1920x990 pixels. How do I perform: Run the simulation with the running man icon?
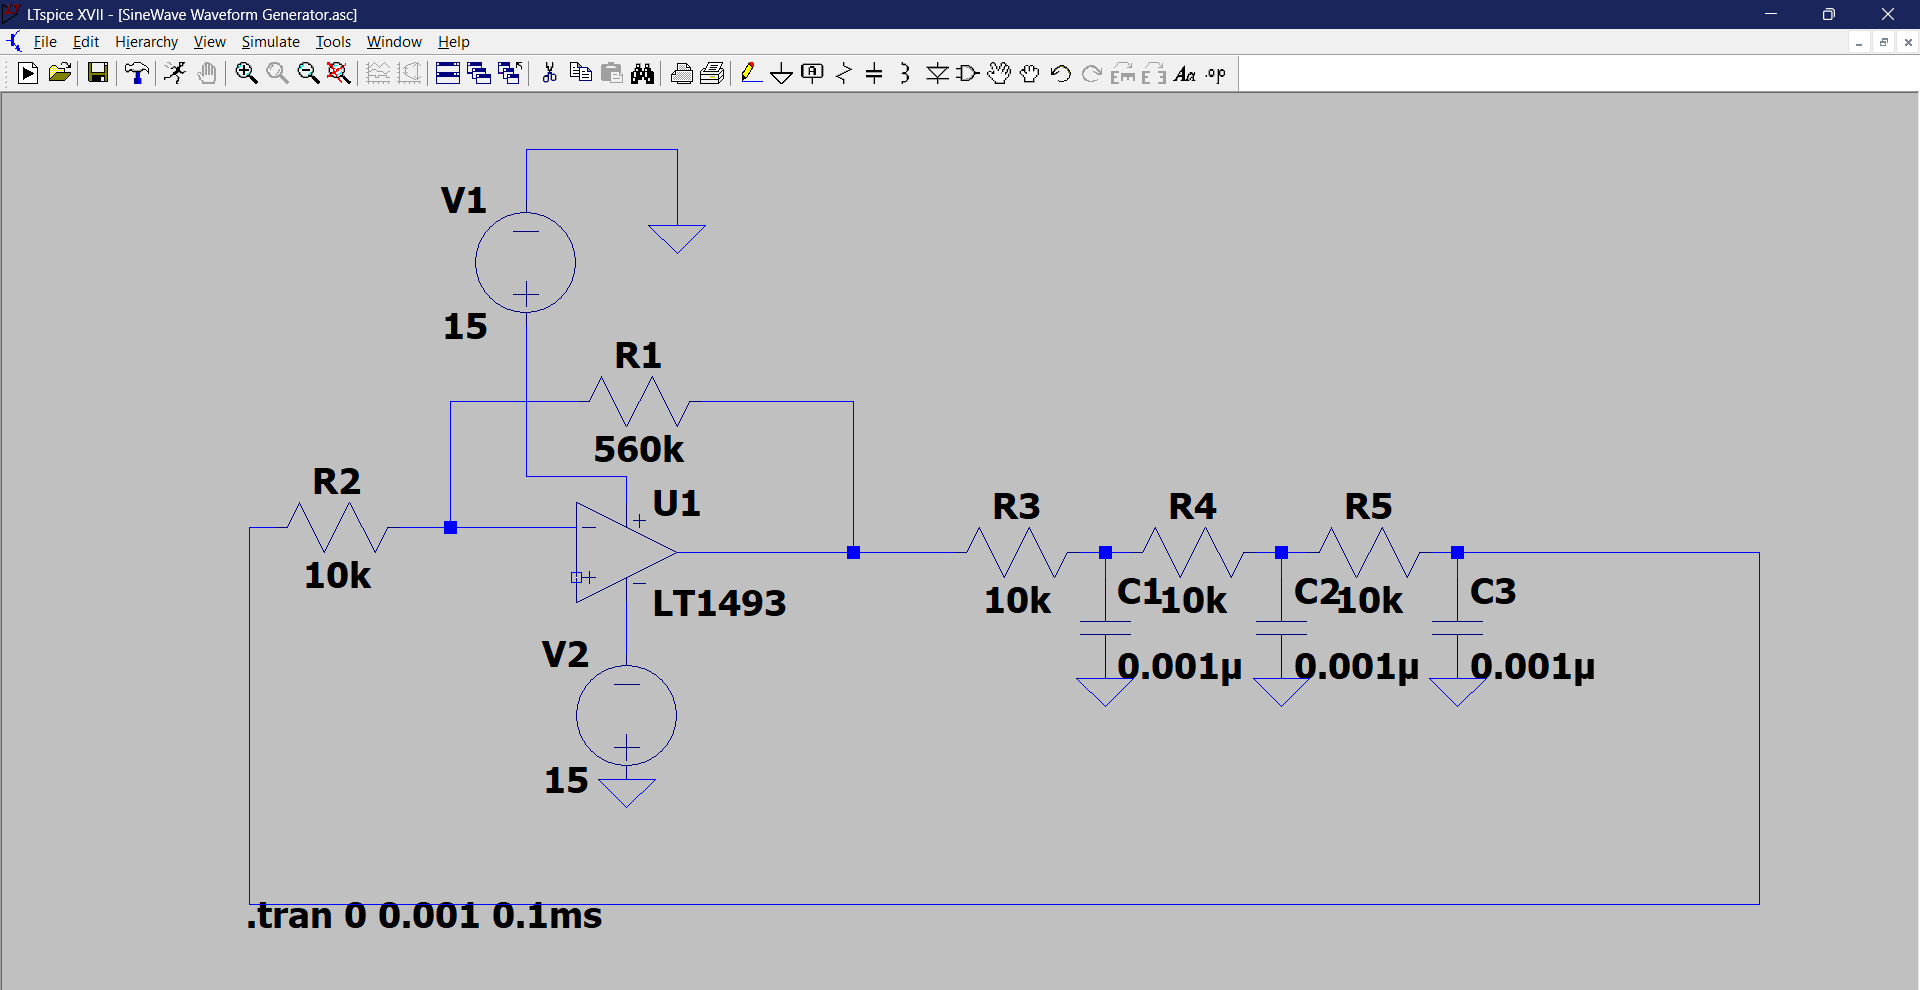click(x=175, y=73)
